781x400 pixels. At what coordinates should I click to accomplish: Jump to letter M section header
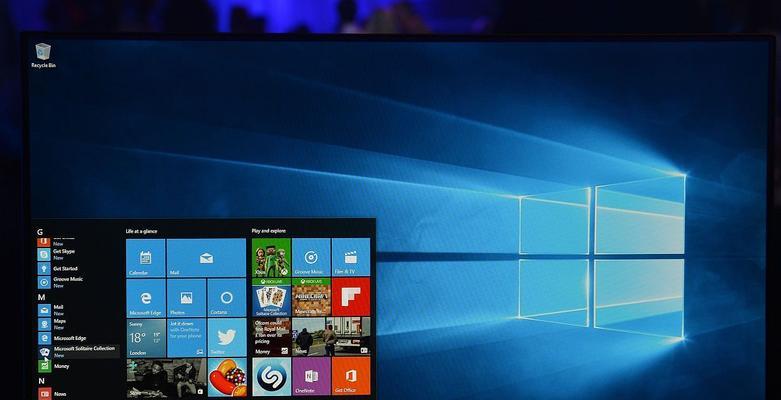(x=41, y=297)
